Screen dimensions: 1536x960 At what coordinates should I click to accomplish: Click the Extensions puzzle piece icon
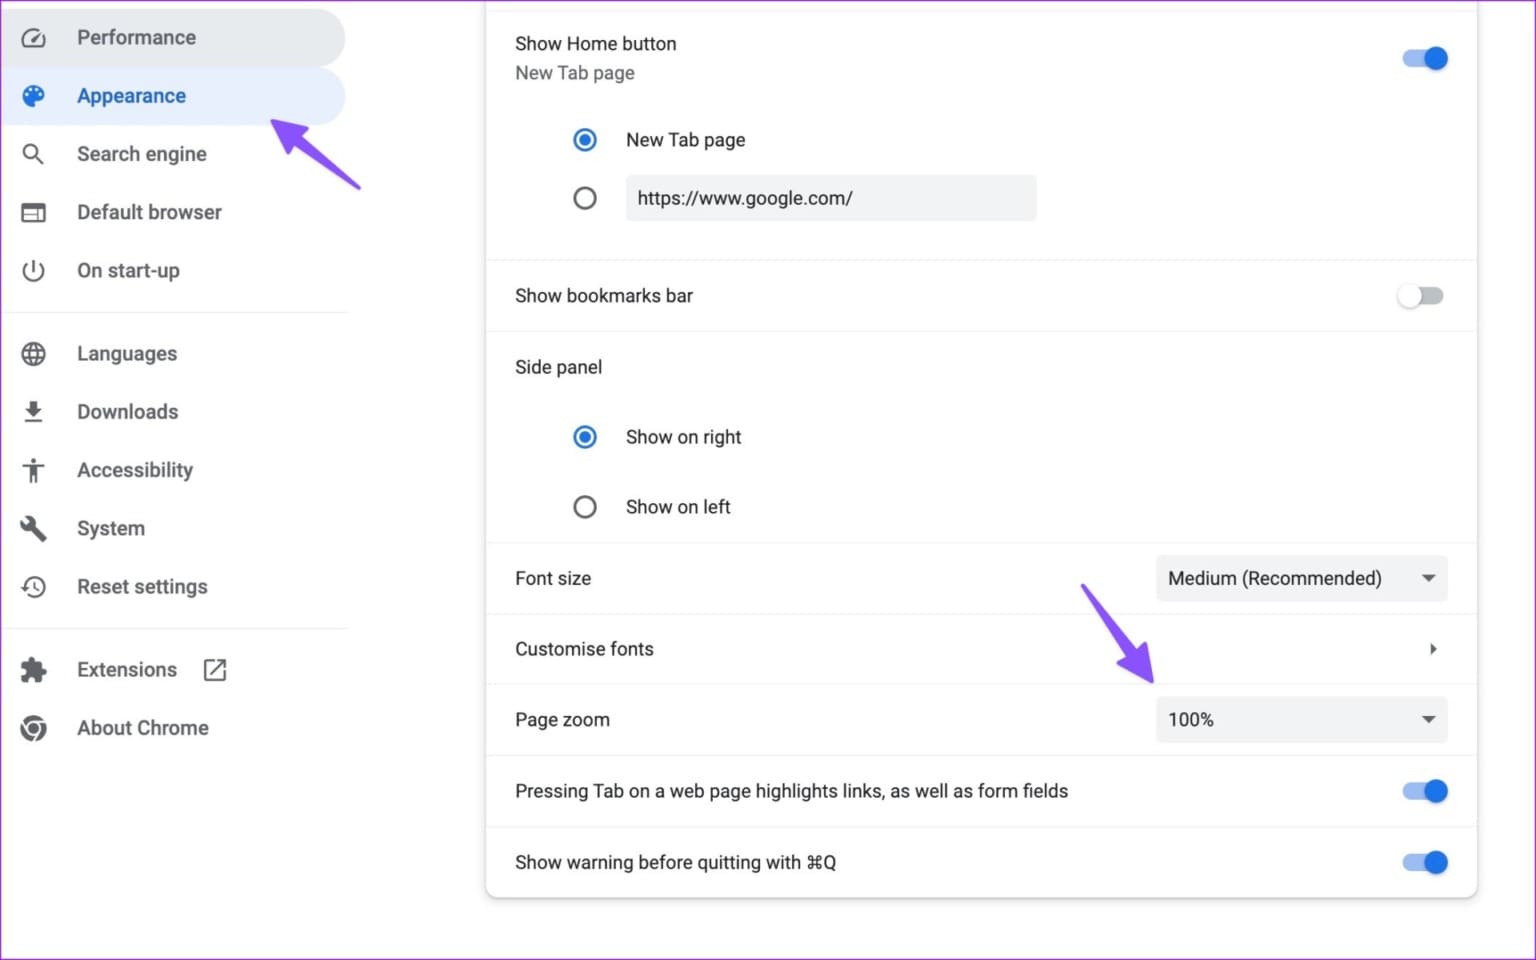coord(34,670)
